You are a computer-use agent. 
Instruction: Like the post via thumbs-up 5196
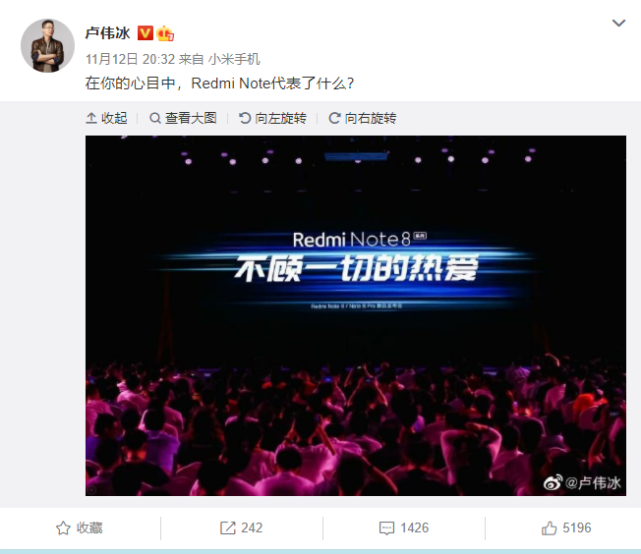[566, 528]
